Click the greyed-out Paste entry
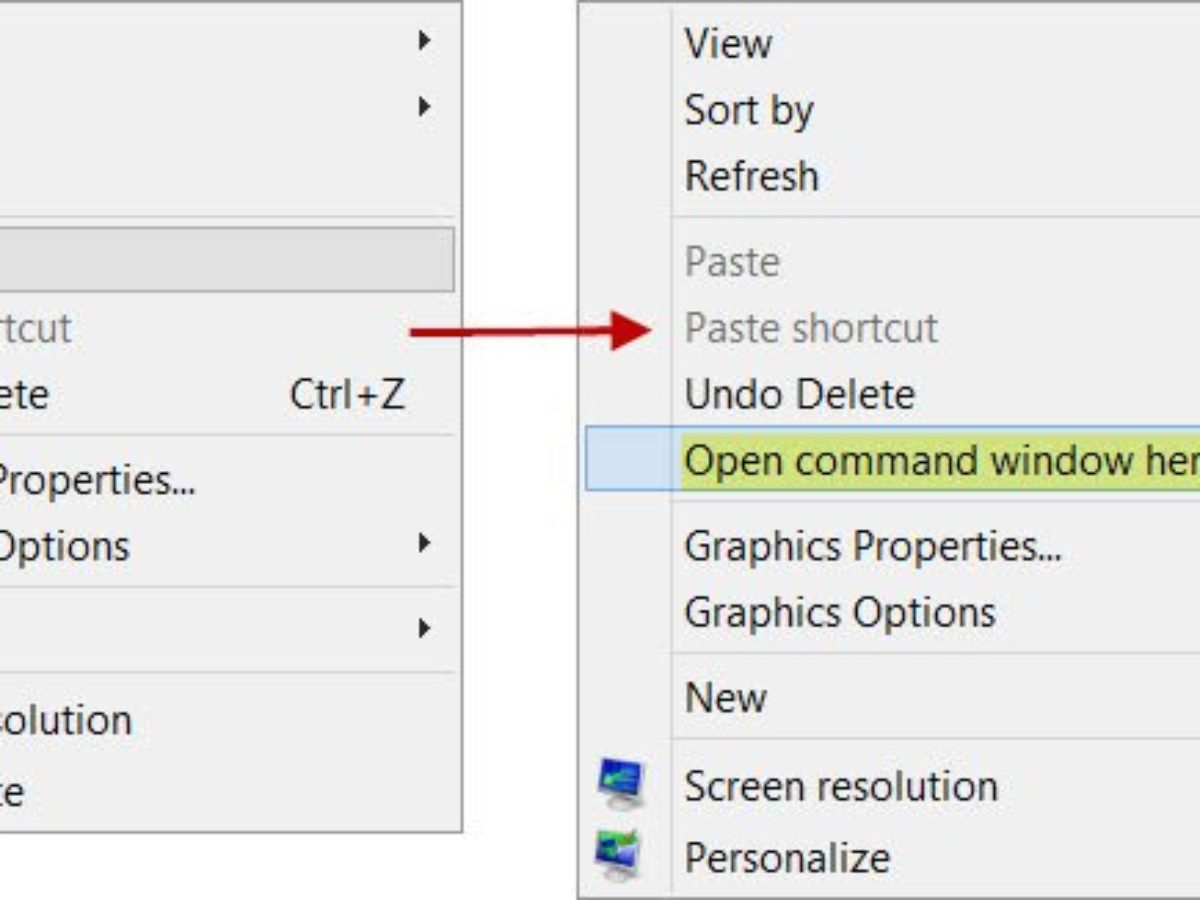The height and width of the screenshot is (900, 1200). pyautogui.click(x=732, y=262)
